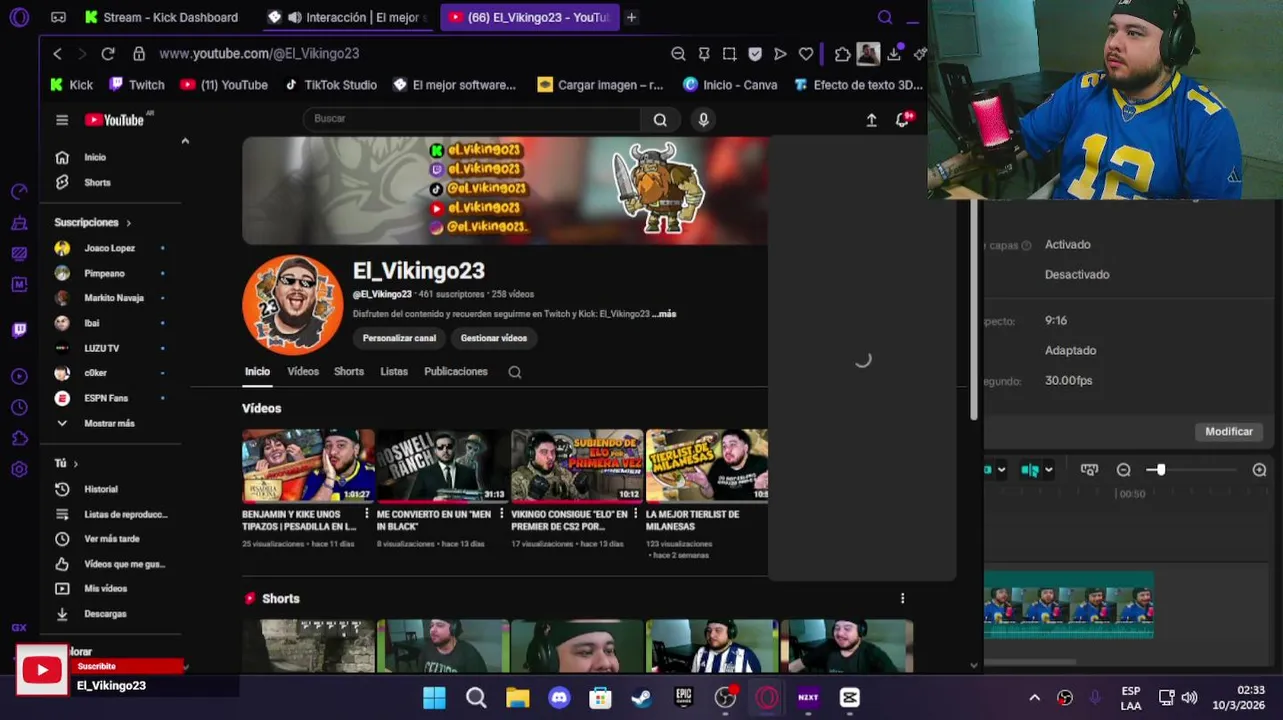
Task: Open options for Benjamin y Kike video
Action: (366, 514)
